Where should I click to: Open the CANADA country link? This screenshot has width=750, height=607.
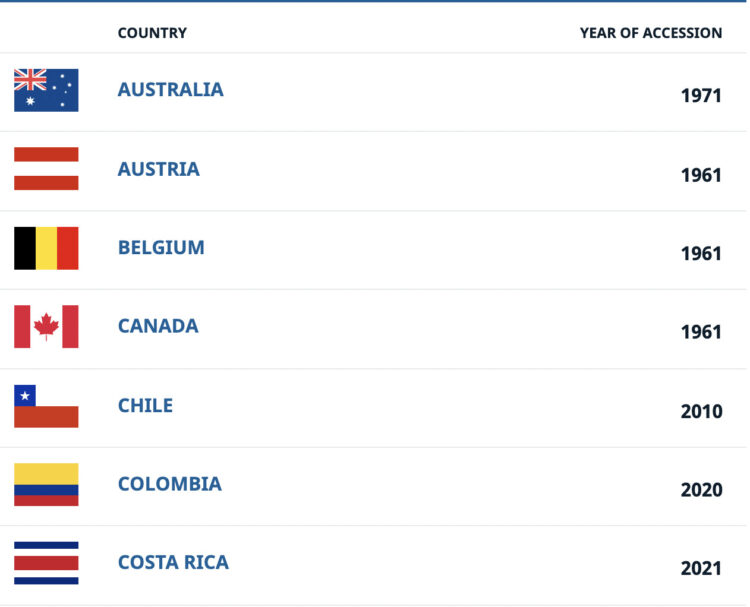coord(158,326)
